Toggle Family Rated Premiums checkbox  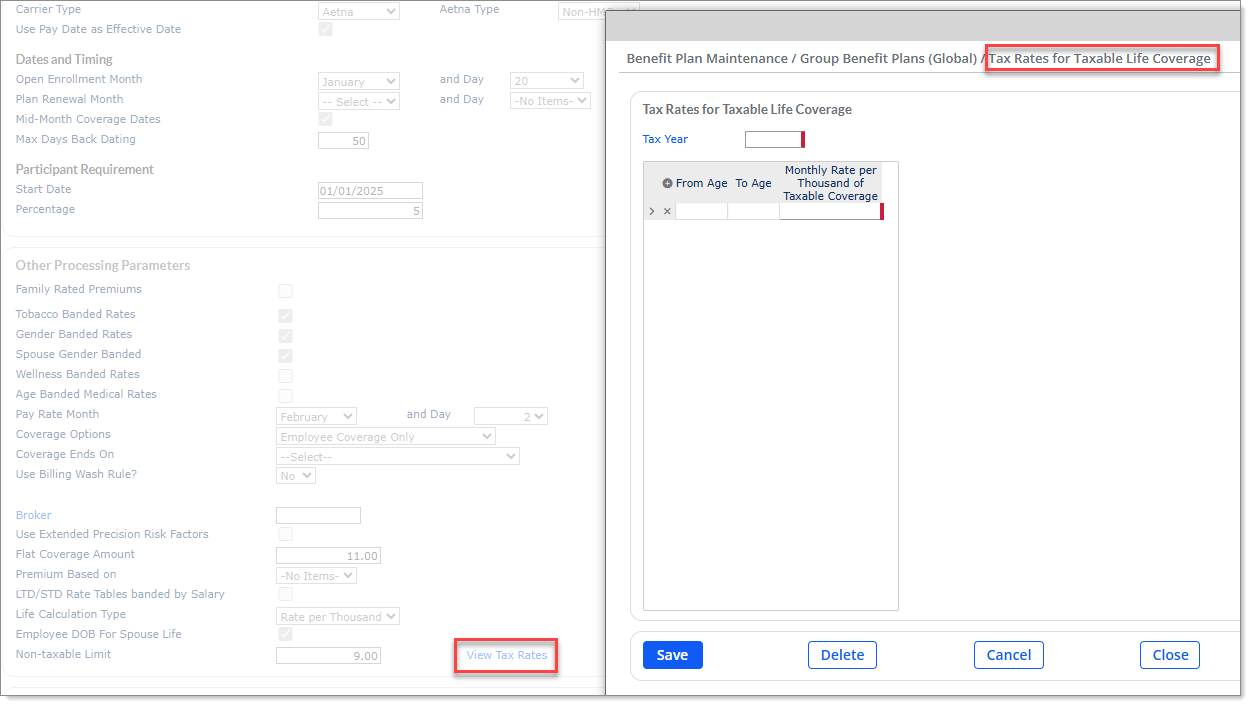(285, 291)
